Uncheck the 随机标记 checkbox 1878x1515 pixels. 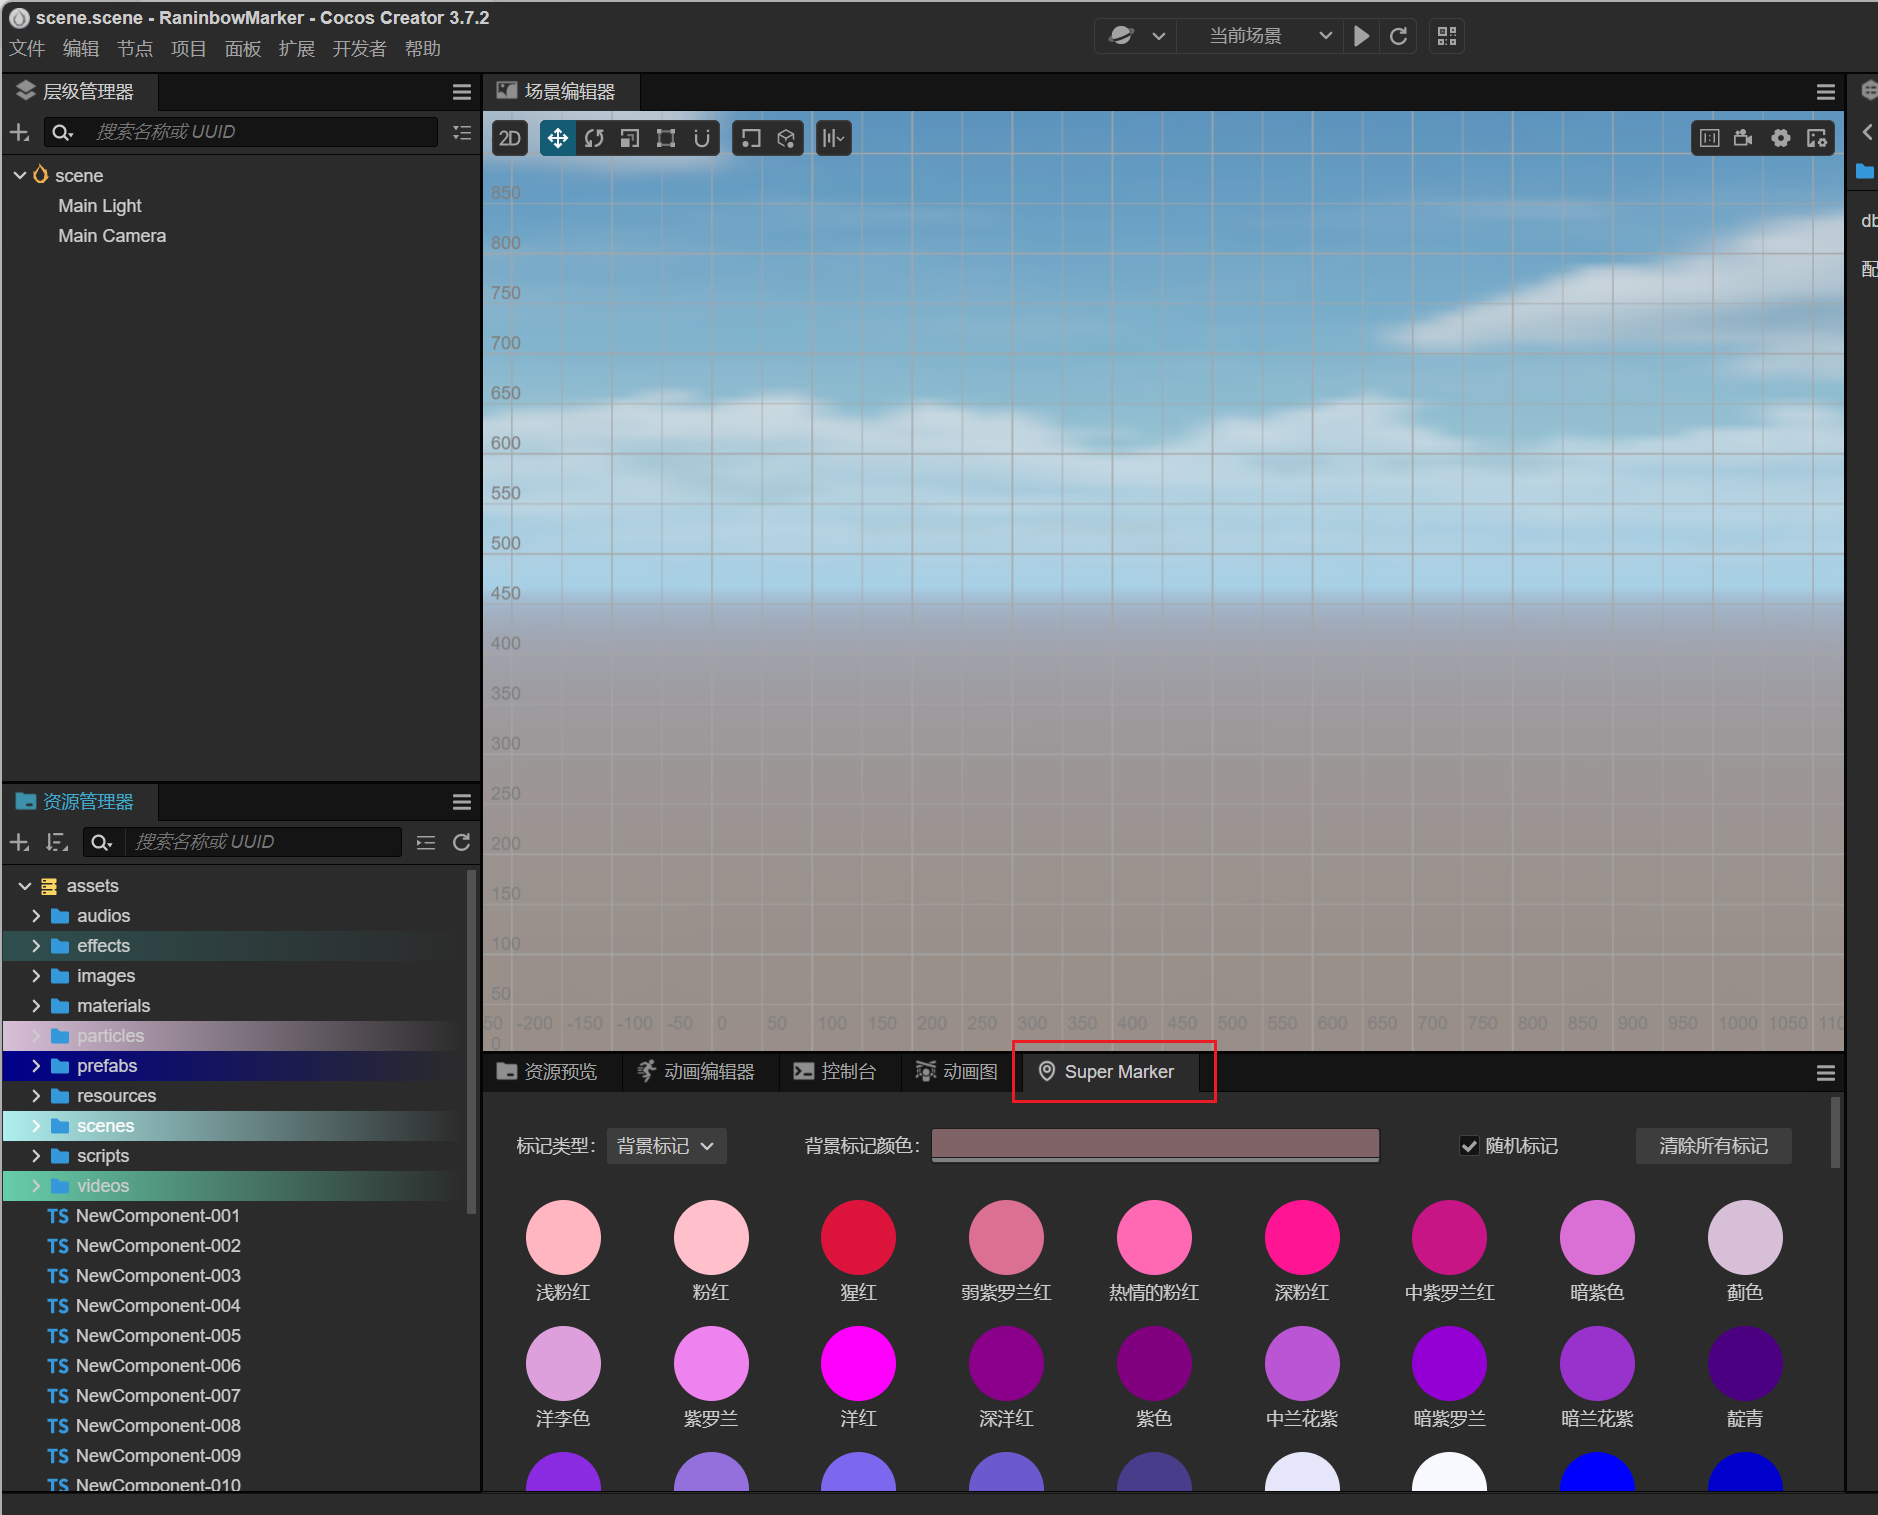(x=1469, y=1146)
